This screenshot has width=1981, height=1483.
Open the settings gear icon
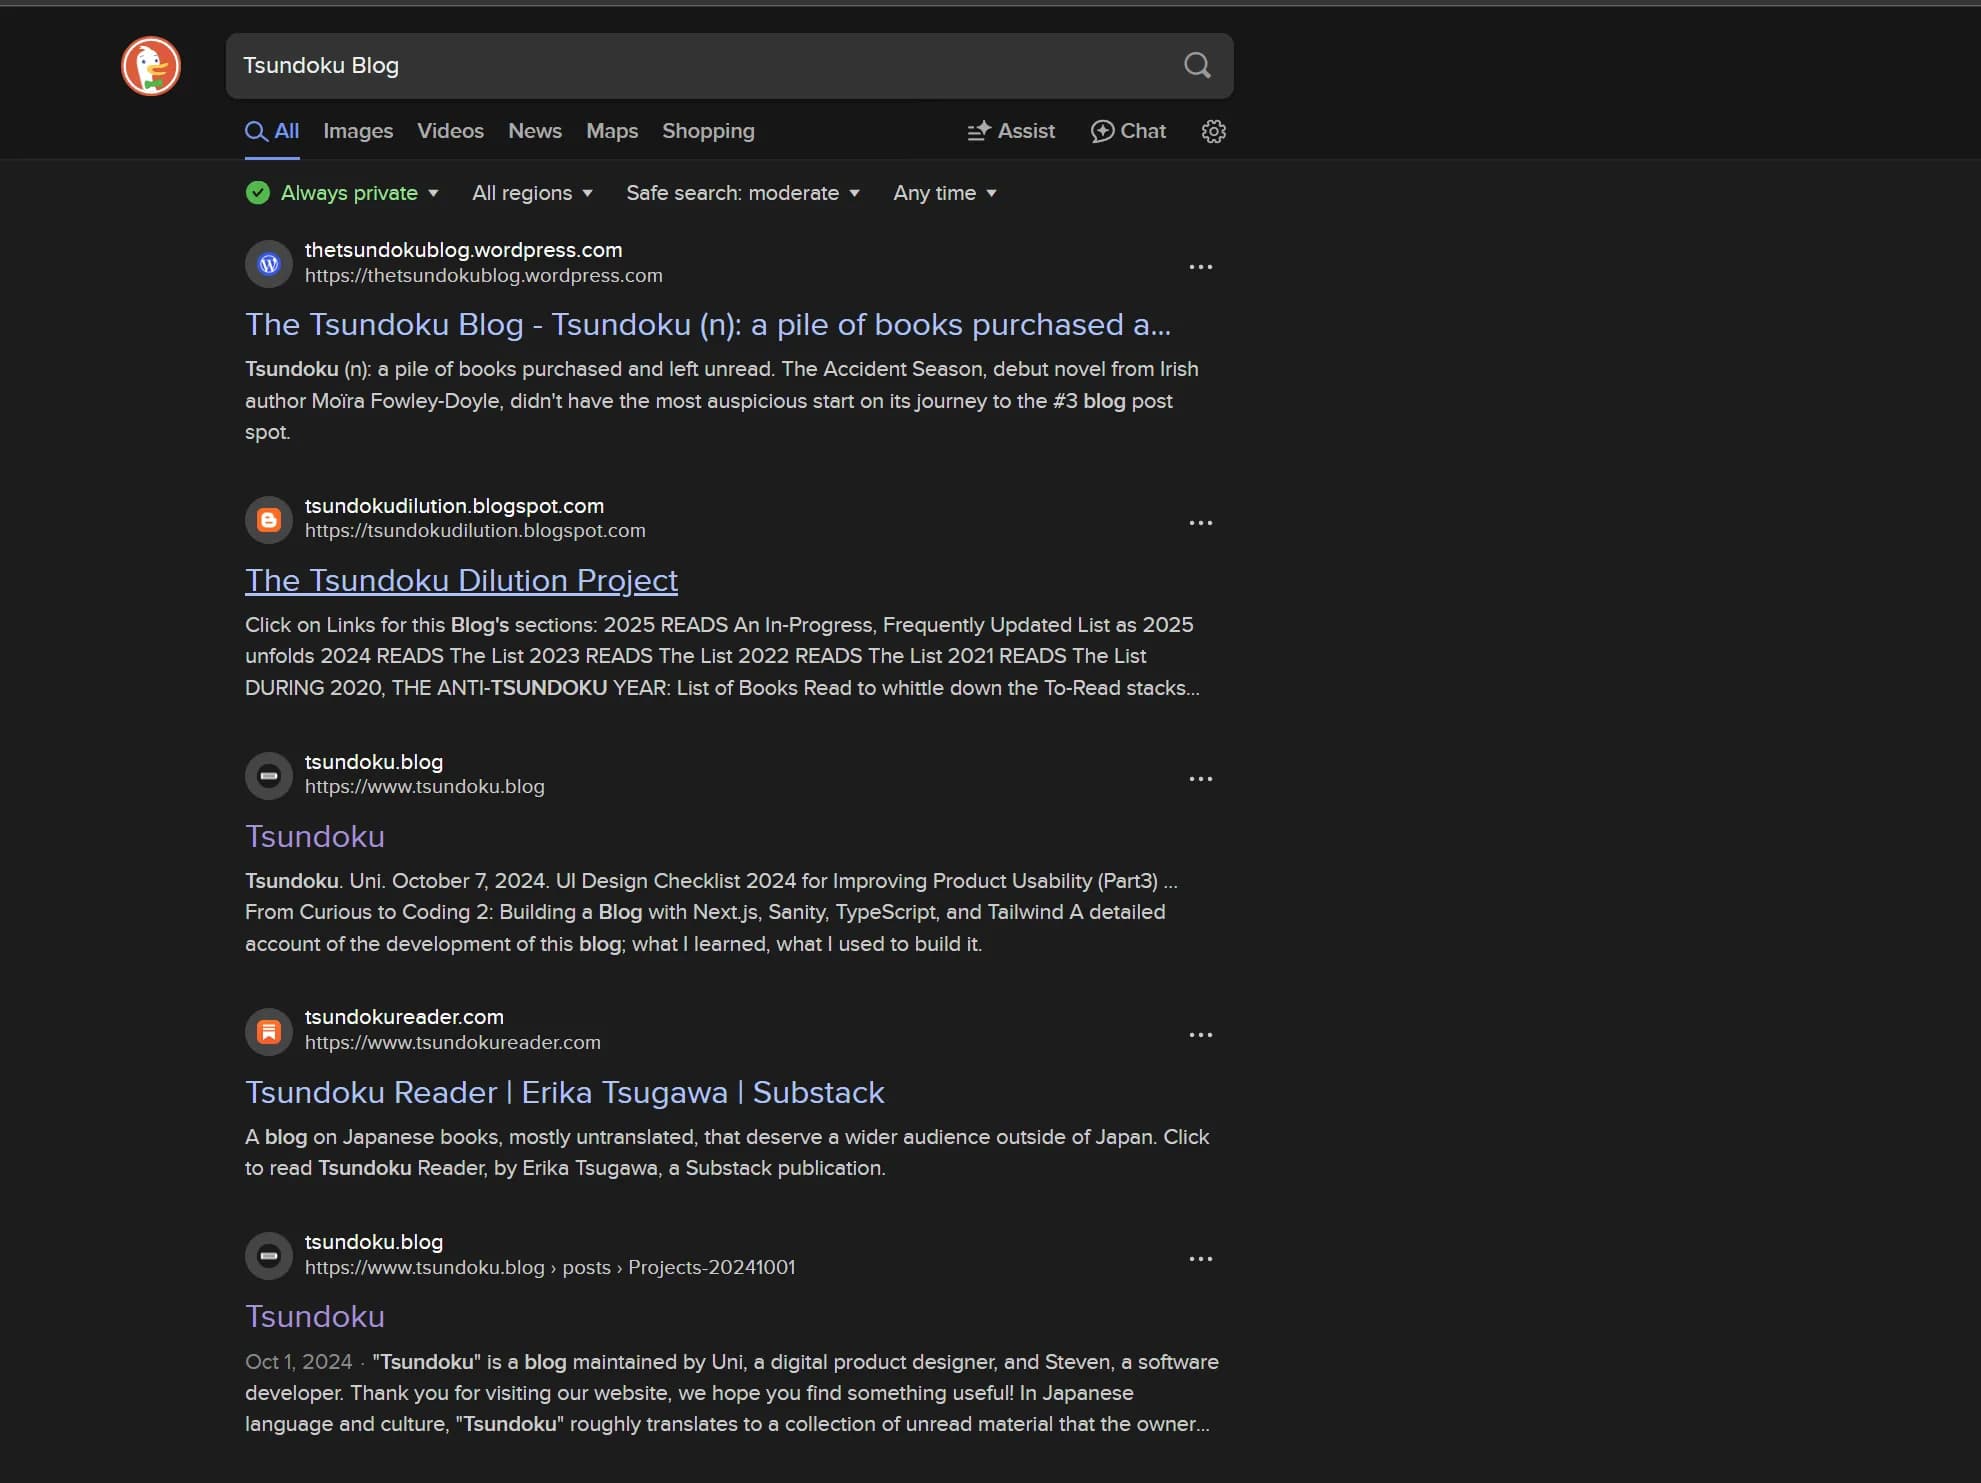pyautogui.click(x=1213, y=131)
